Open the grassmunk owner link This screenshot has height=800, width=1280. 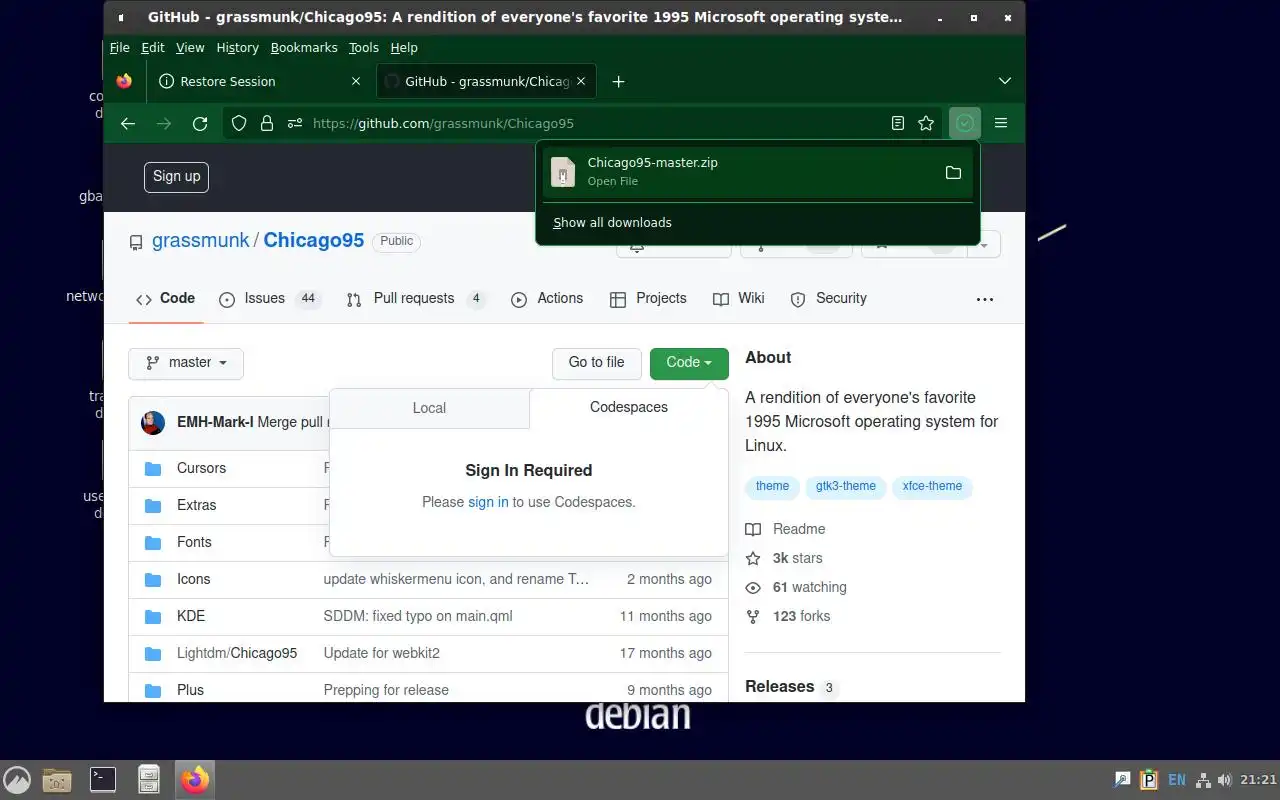point(200,241)
